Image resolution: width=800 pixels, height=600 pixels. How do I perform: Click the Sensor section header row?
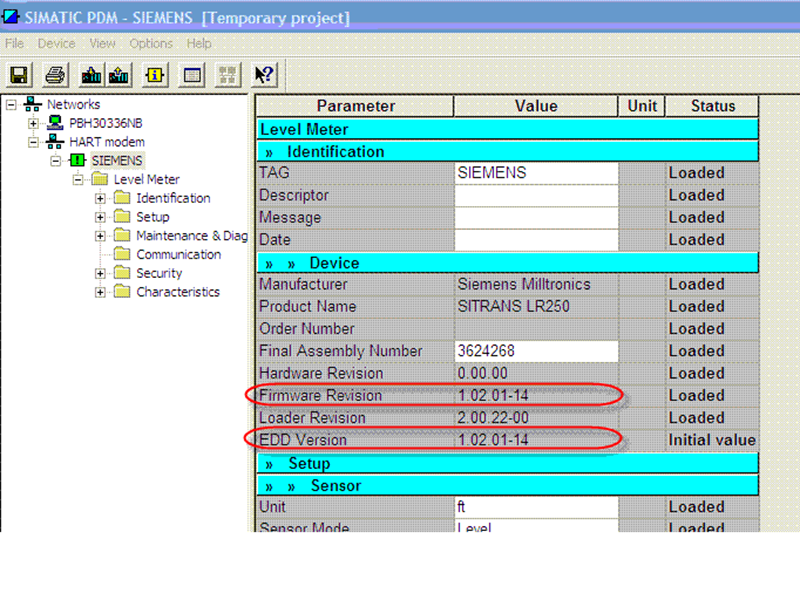[508, 485]
